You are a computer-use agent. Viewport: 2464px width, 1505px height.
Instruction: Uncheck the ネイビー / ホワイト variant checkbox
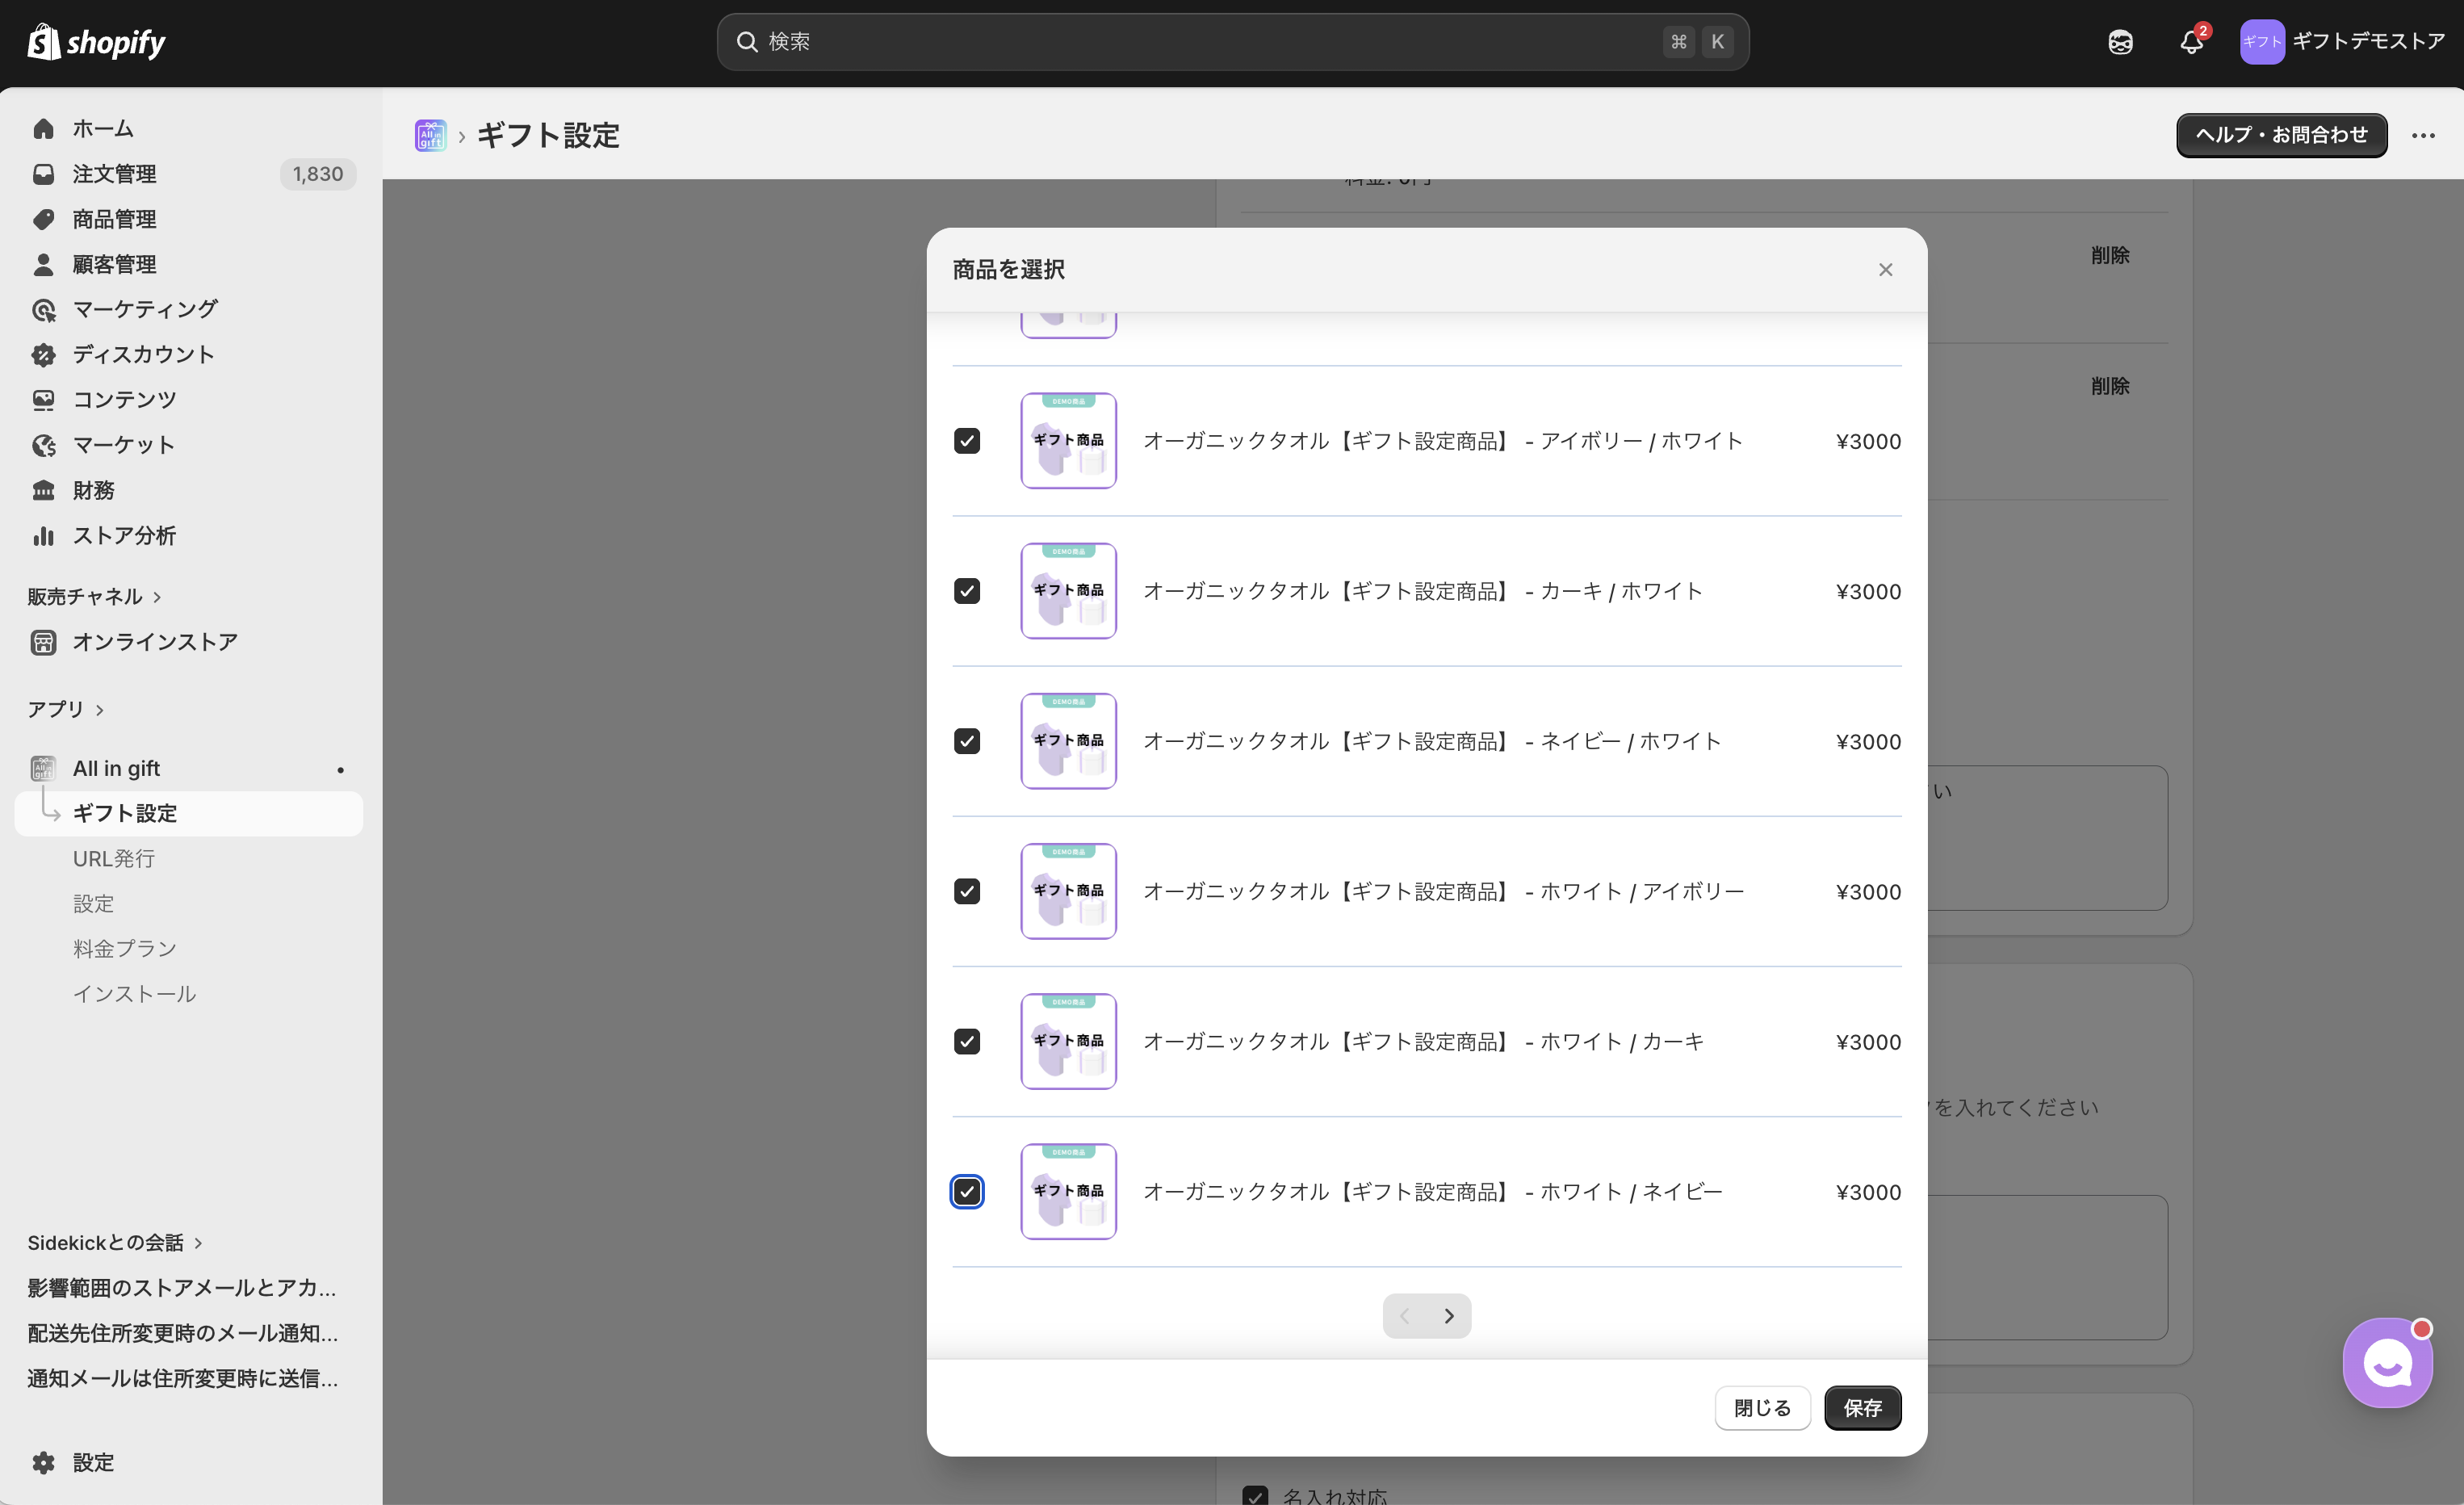tap(967, 741)
